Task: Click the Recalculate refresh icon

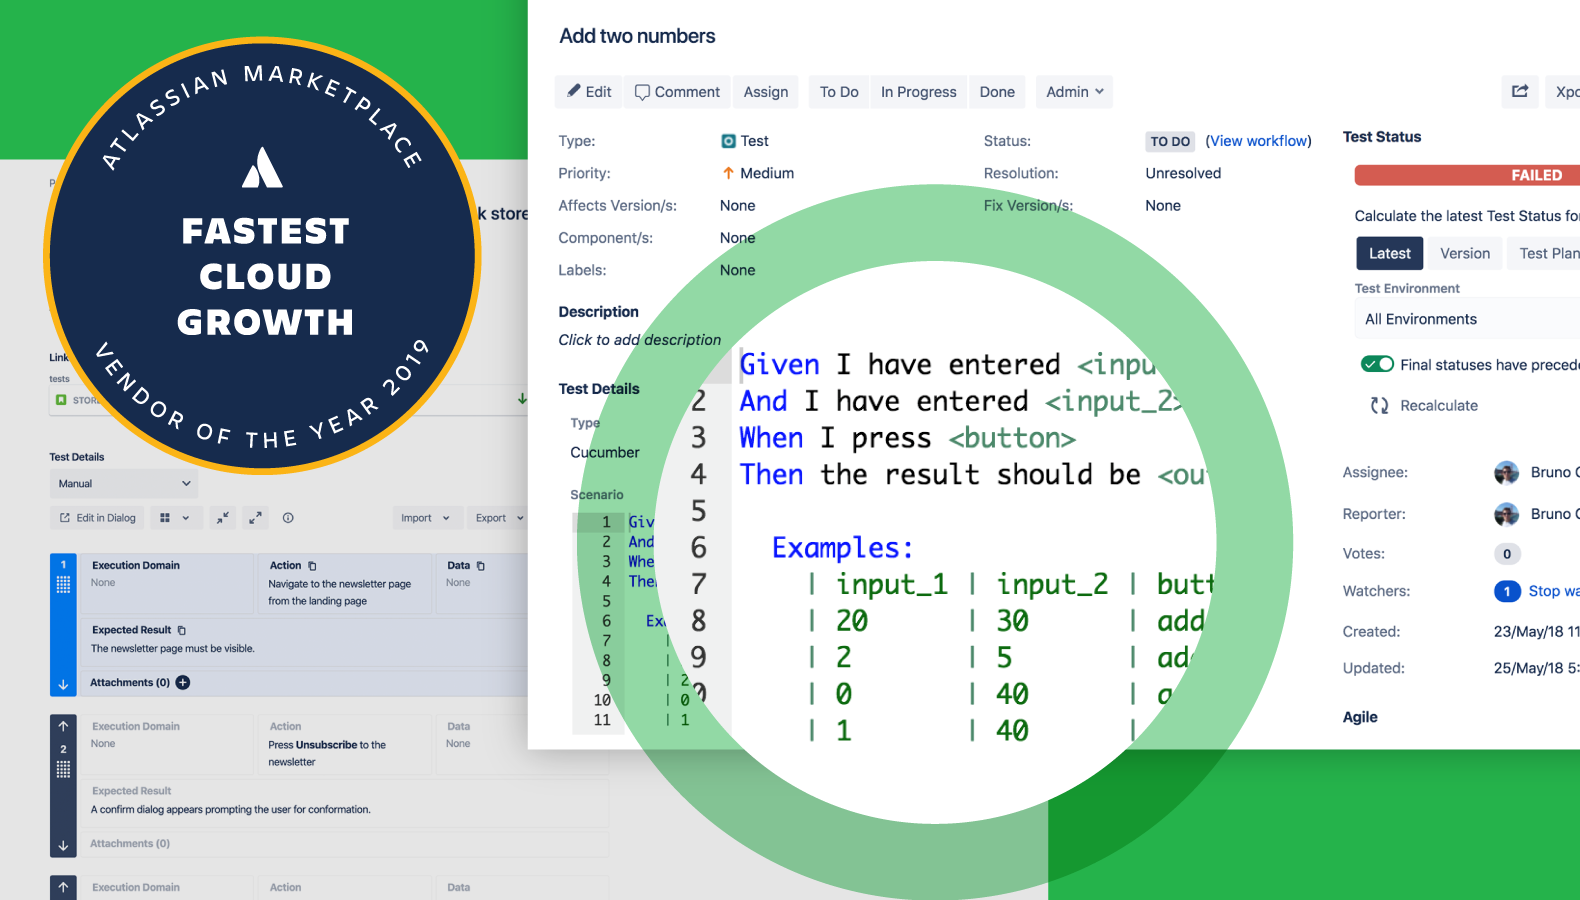Action: tap(1380, 405)
